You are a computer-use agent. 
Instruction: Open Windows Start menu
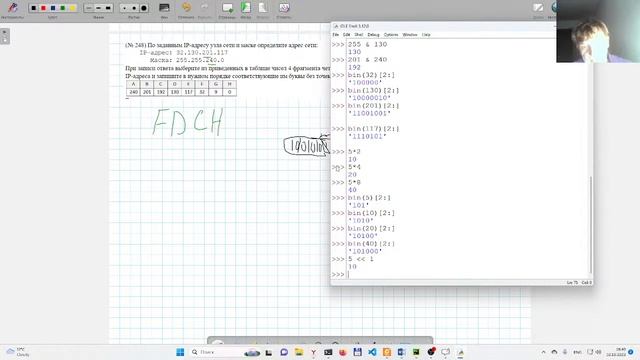coord(180,352)
